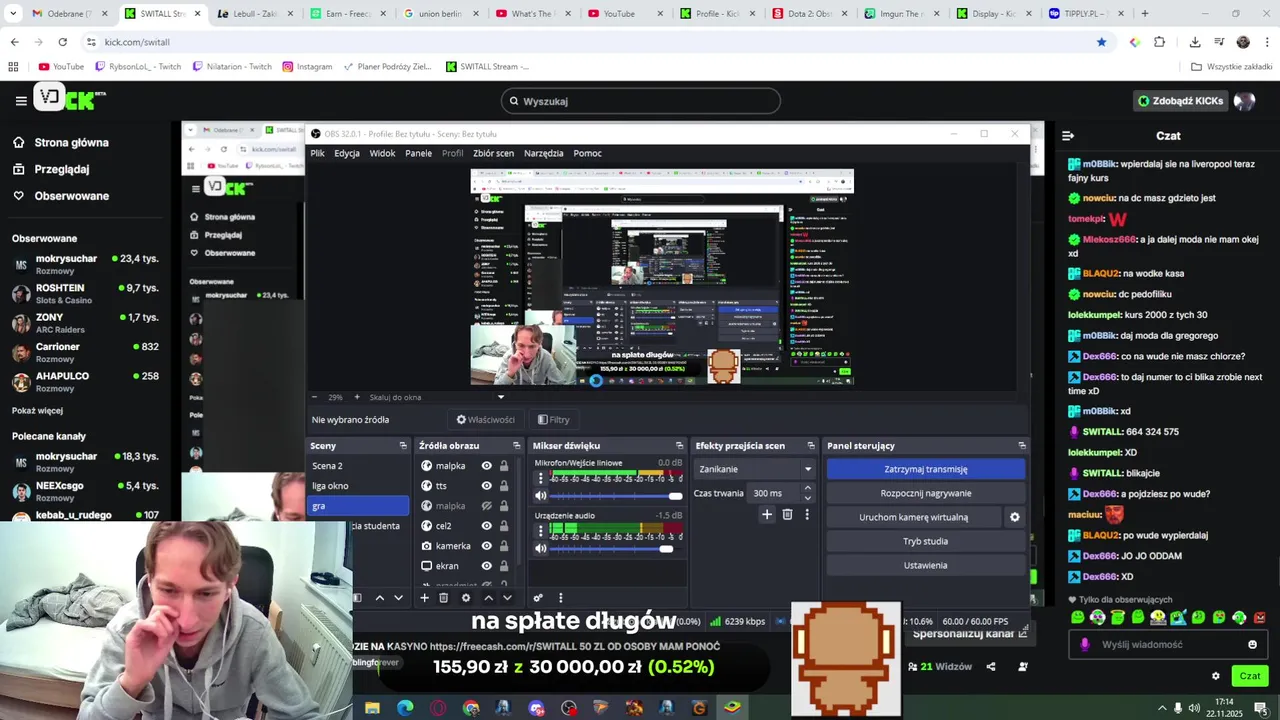Move selected source up in list
Image resolution: width=1280 pixels, height=720 pixels.
tap(488, 598)
